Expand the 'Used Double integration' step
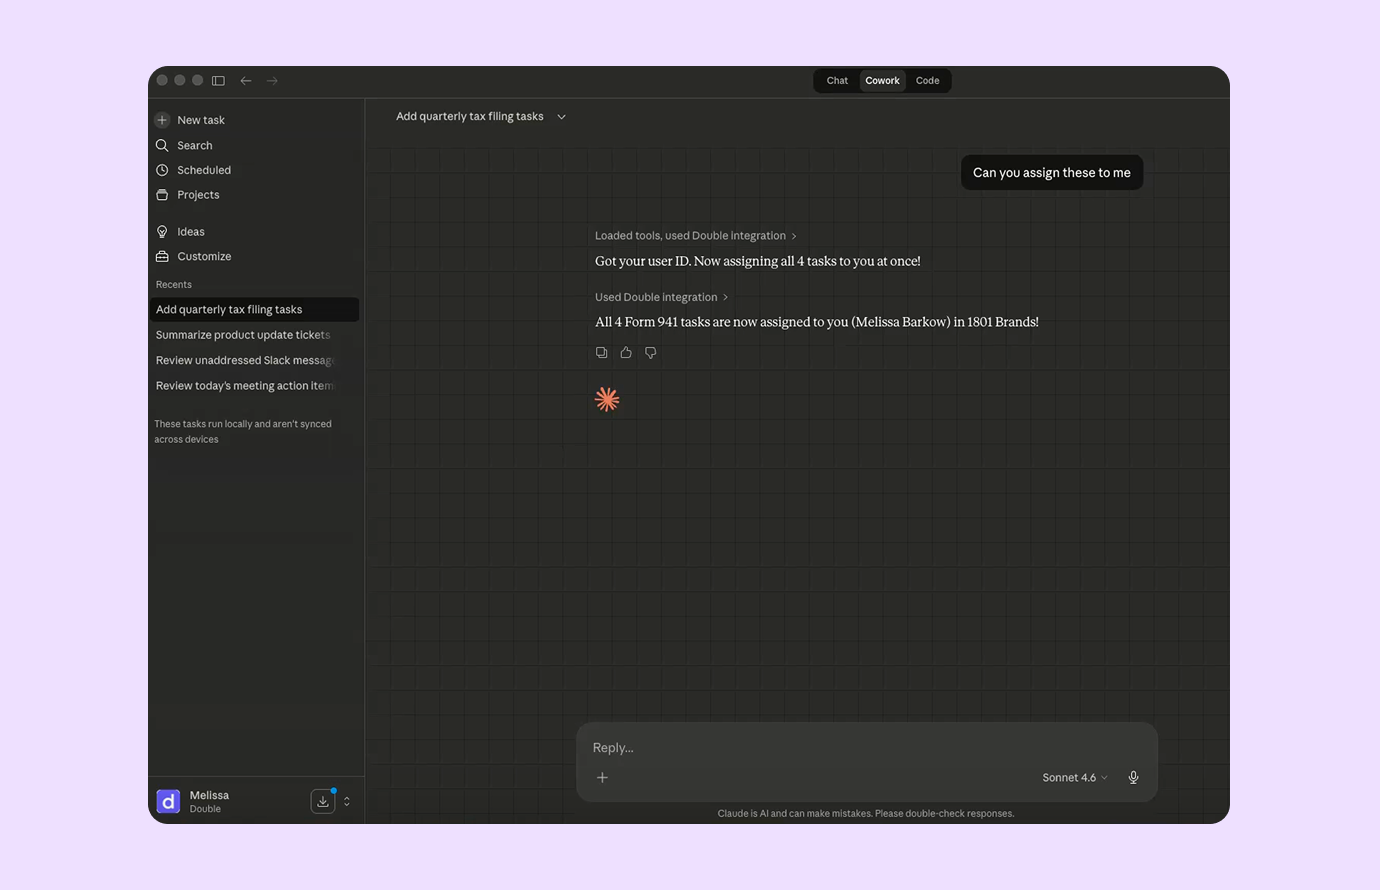This screenshot has width=1380, height=890. pos(661,297)
